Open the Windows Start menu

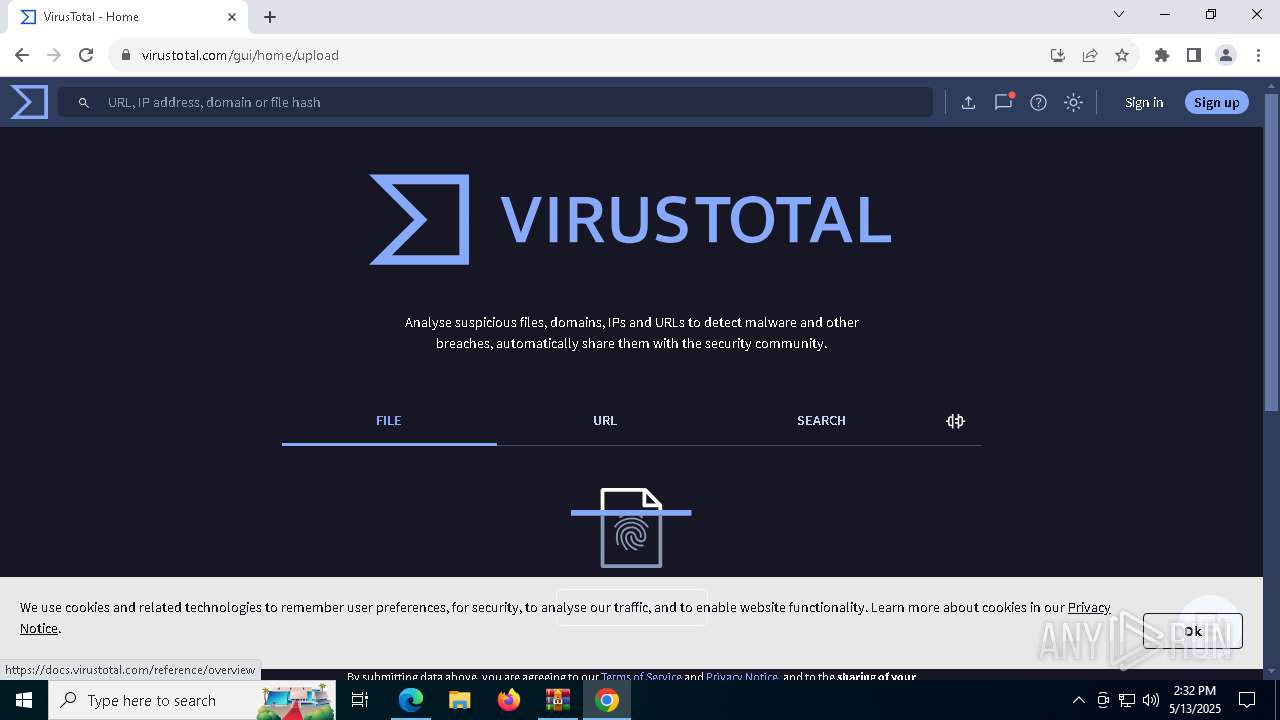pos(24,700)
